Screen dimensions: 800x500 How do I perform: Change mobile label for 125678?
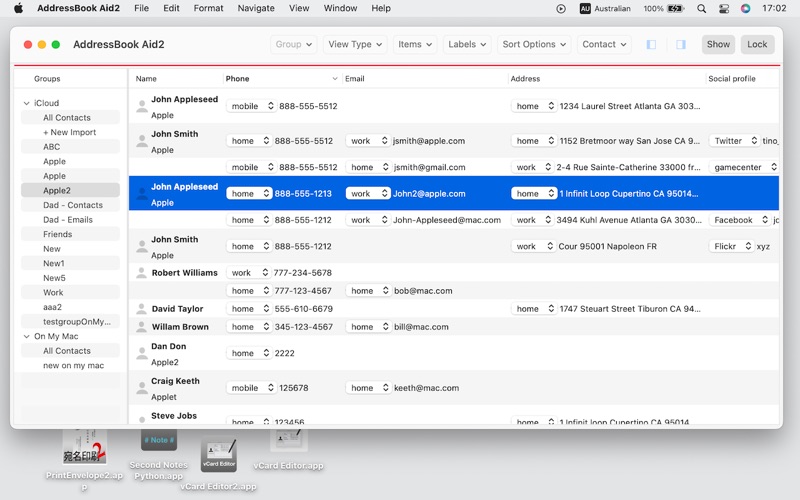coord(251,388)
